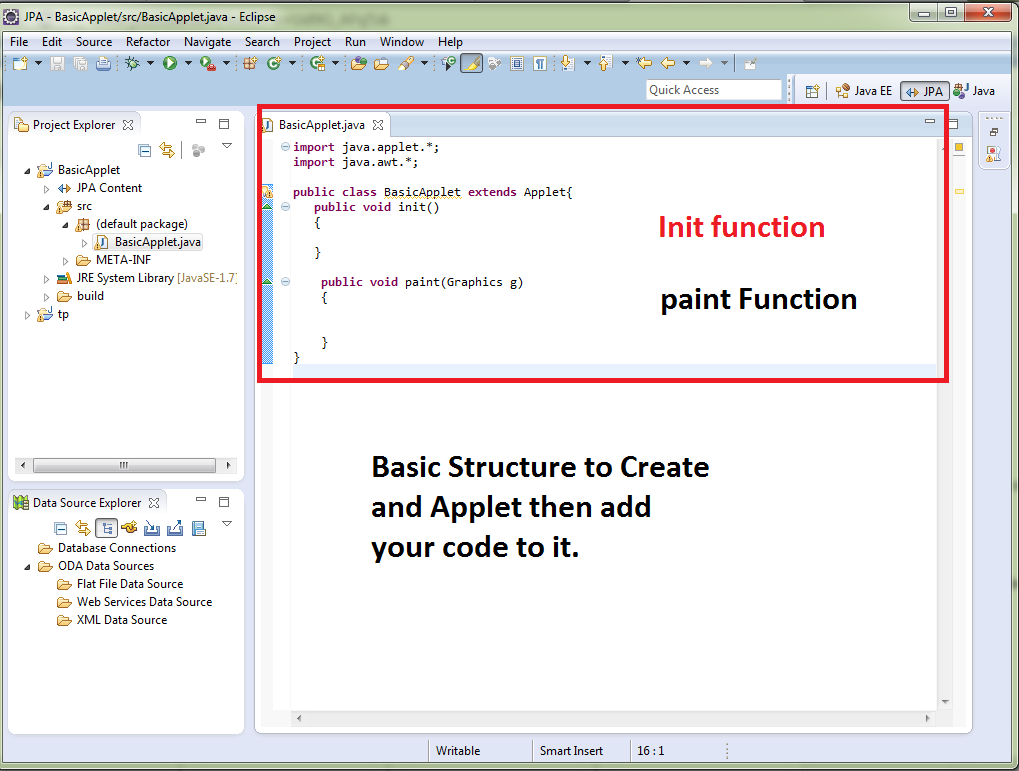Image resolution: width=1019 pixels, height=771 pixels.
Task: Click the Next Annotation arrow icon
Action: [x=567, y=63]
